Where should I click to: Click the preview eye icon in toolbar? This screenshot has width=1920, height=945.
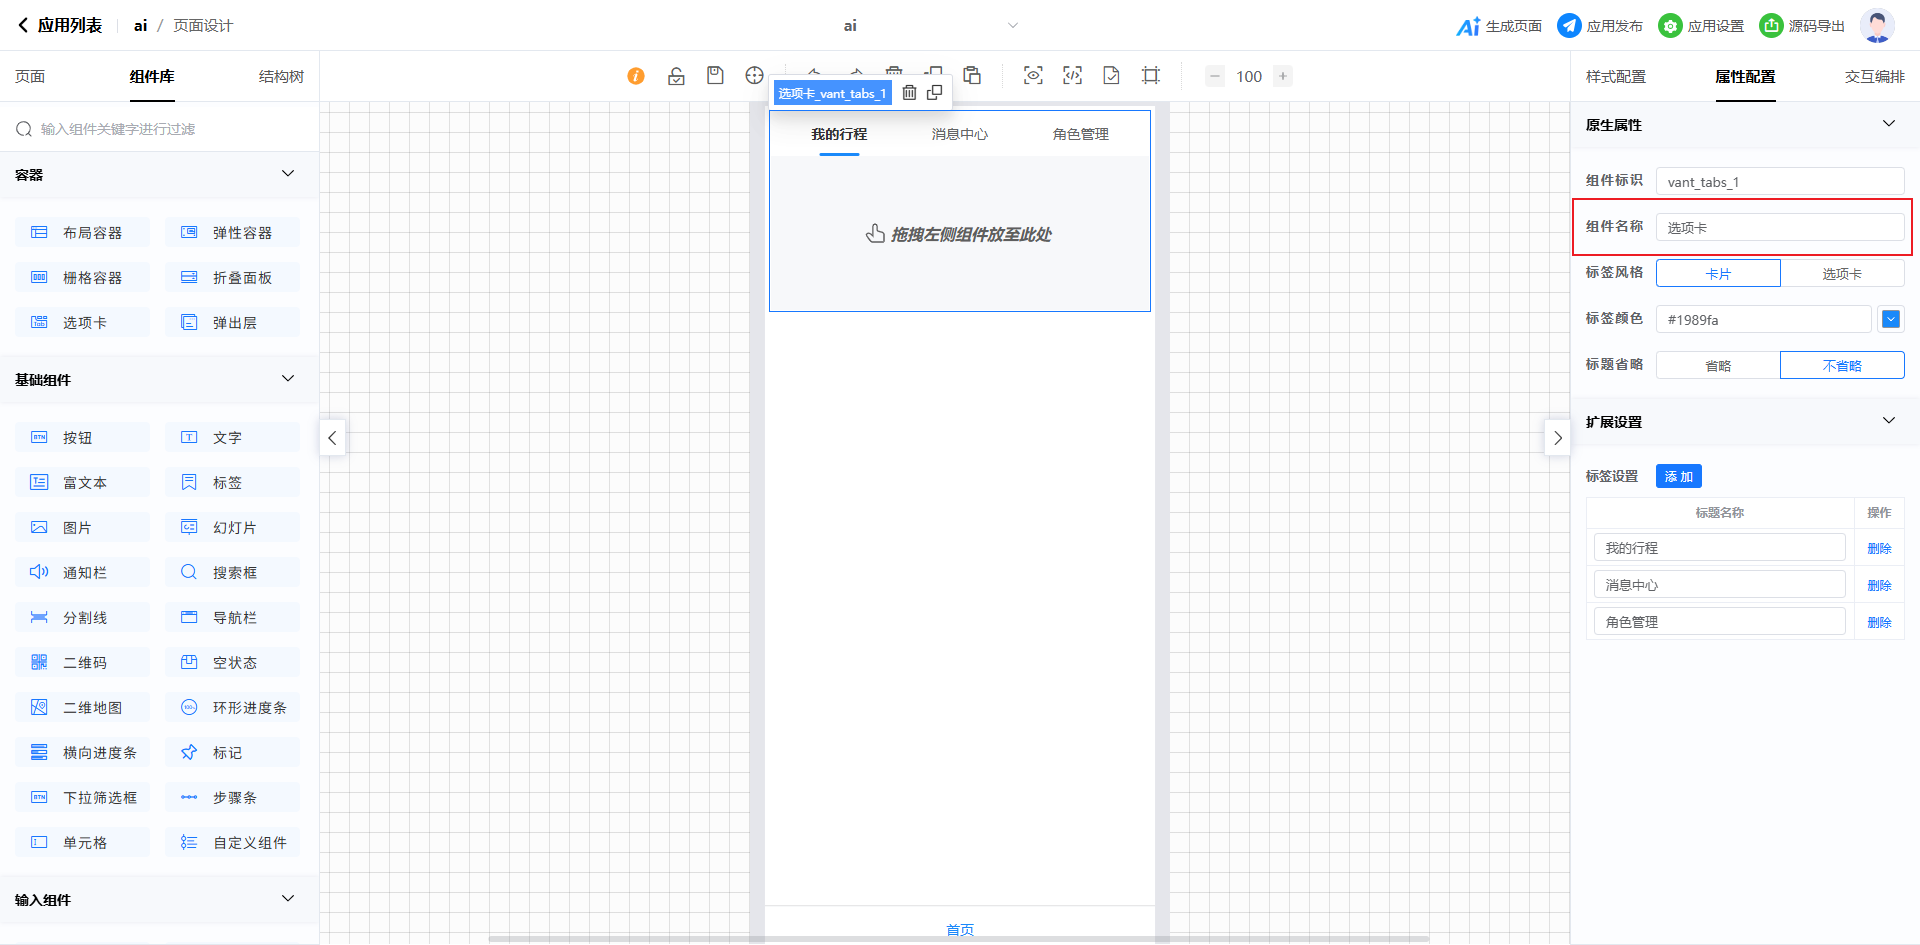pyautogui.click(x=1033, y=76)
